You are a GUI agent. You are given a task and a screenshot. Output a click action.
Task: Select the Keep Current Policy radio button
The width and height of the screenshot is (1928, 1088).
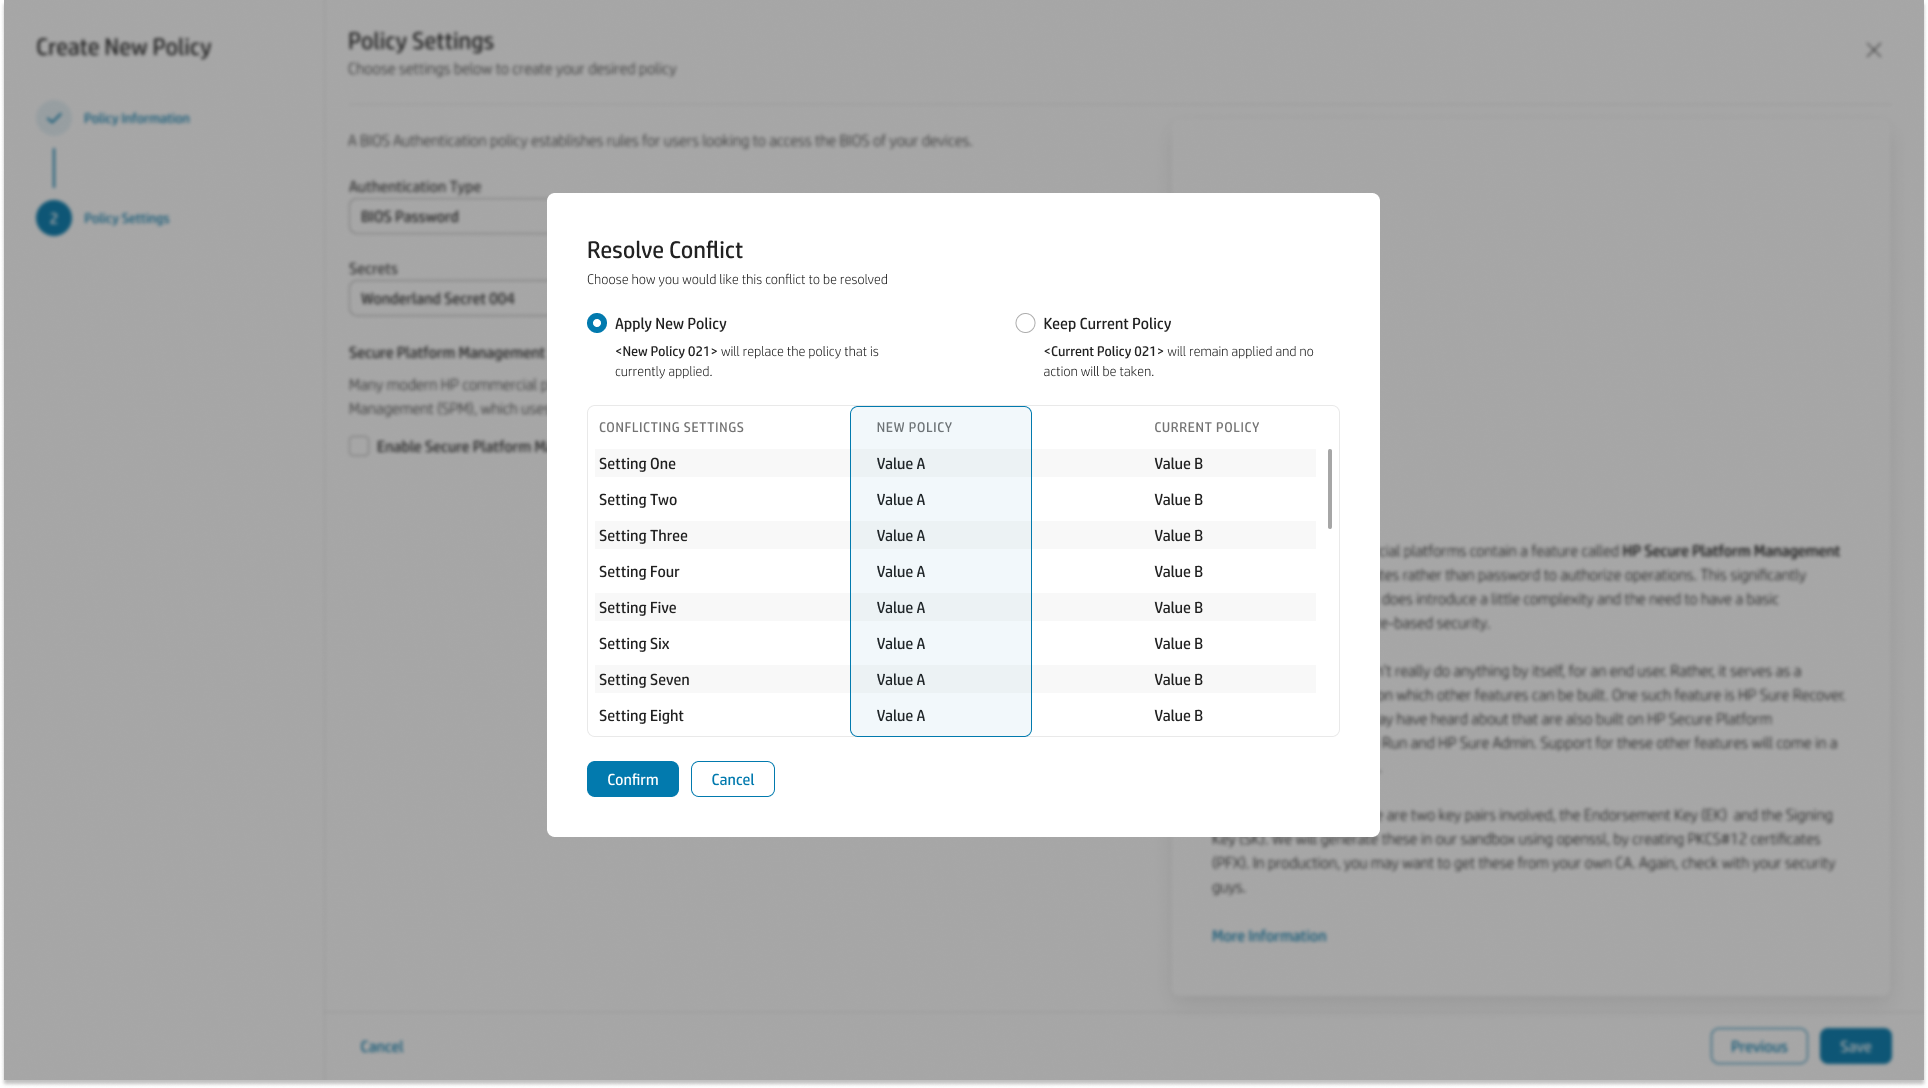click(x=1025, y=323)
